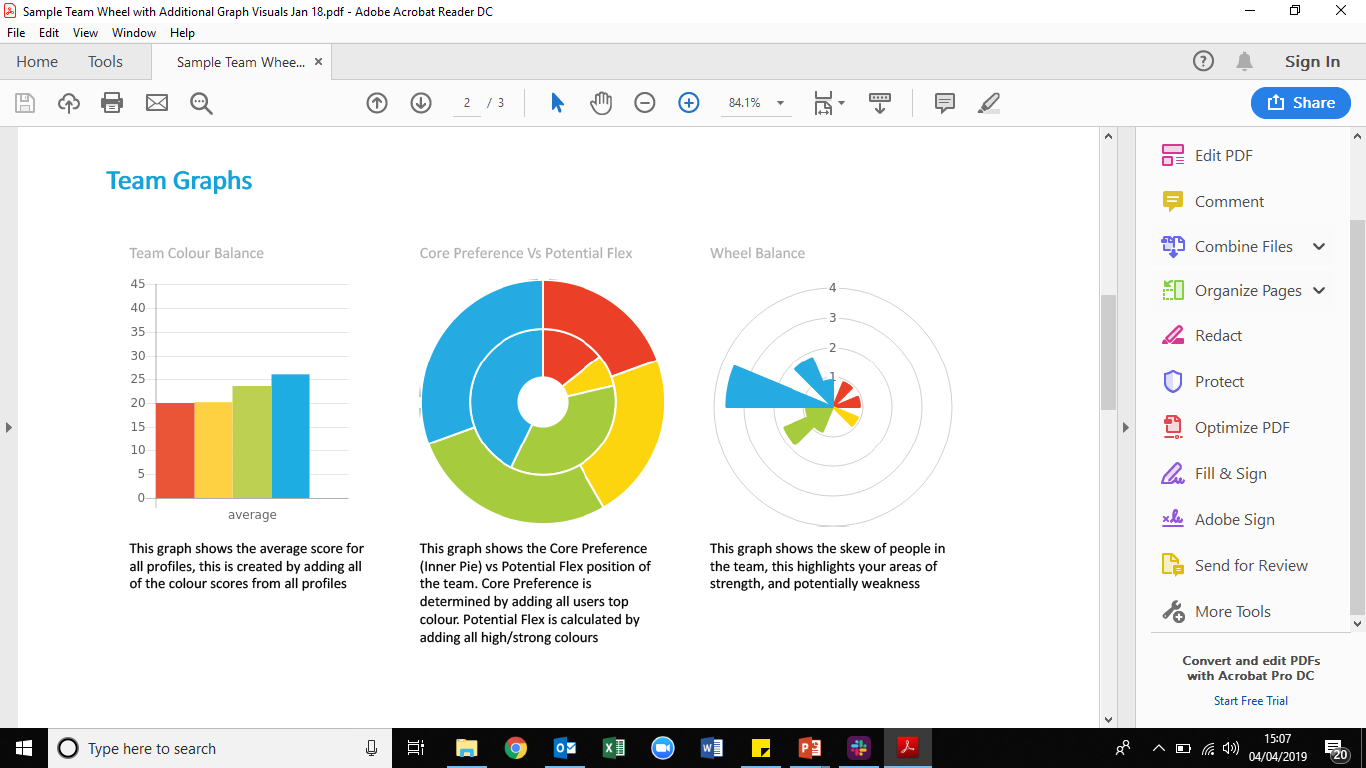This screenshot has height=768, width=1366.
Task: Expand the Combine Files options chevron
Action: coord(1319,247)
